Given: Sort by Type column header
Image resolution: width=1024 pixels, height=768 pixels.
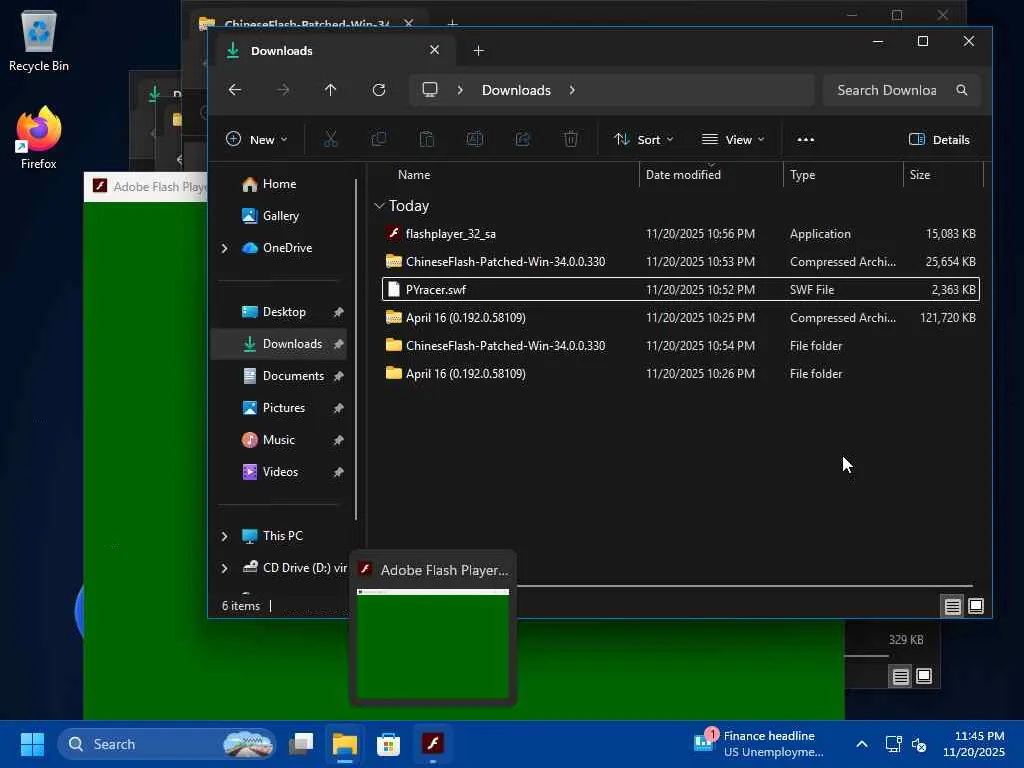Looking at the screenshot, I should 803,175.
